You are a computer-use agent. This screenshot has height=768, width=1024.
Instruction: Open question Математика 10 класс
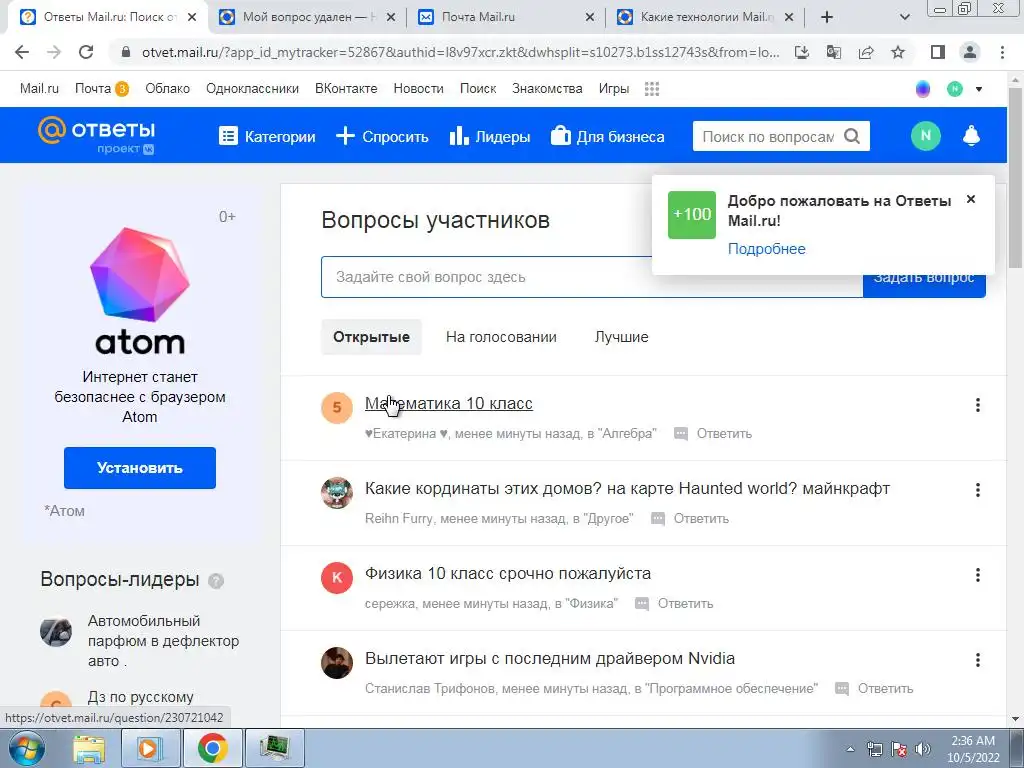point(449,404)
